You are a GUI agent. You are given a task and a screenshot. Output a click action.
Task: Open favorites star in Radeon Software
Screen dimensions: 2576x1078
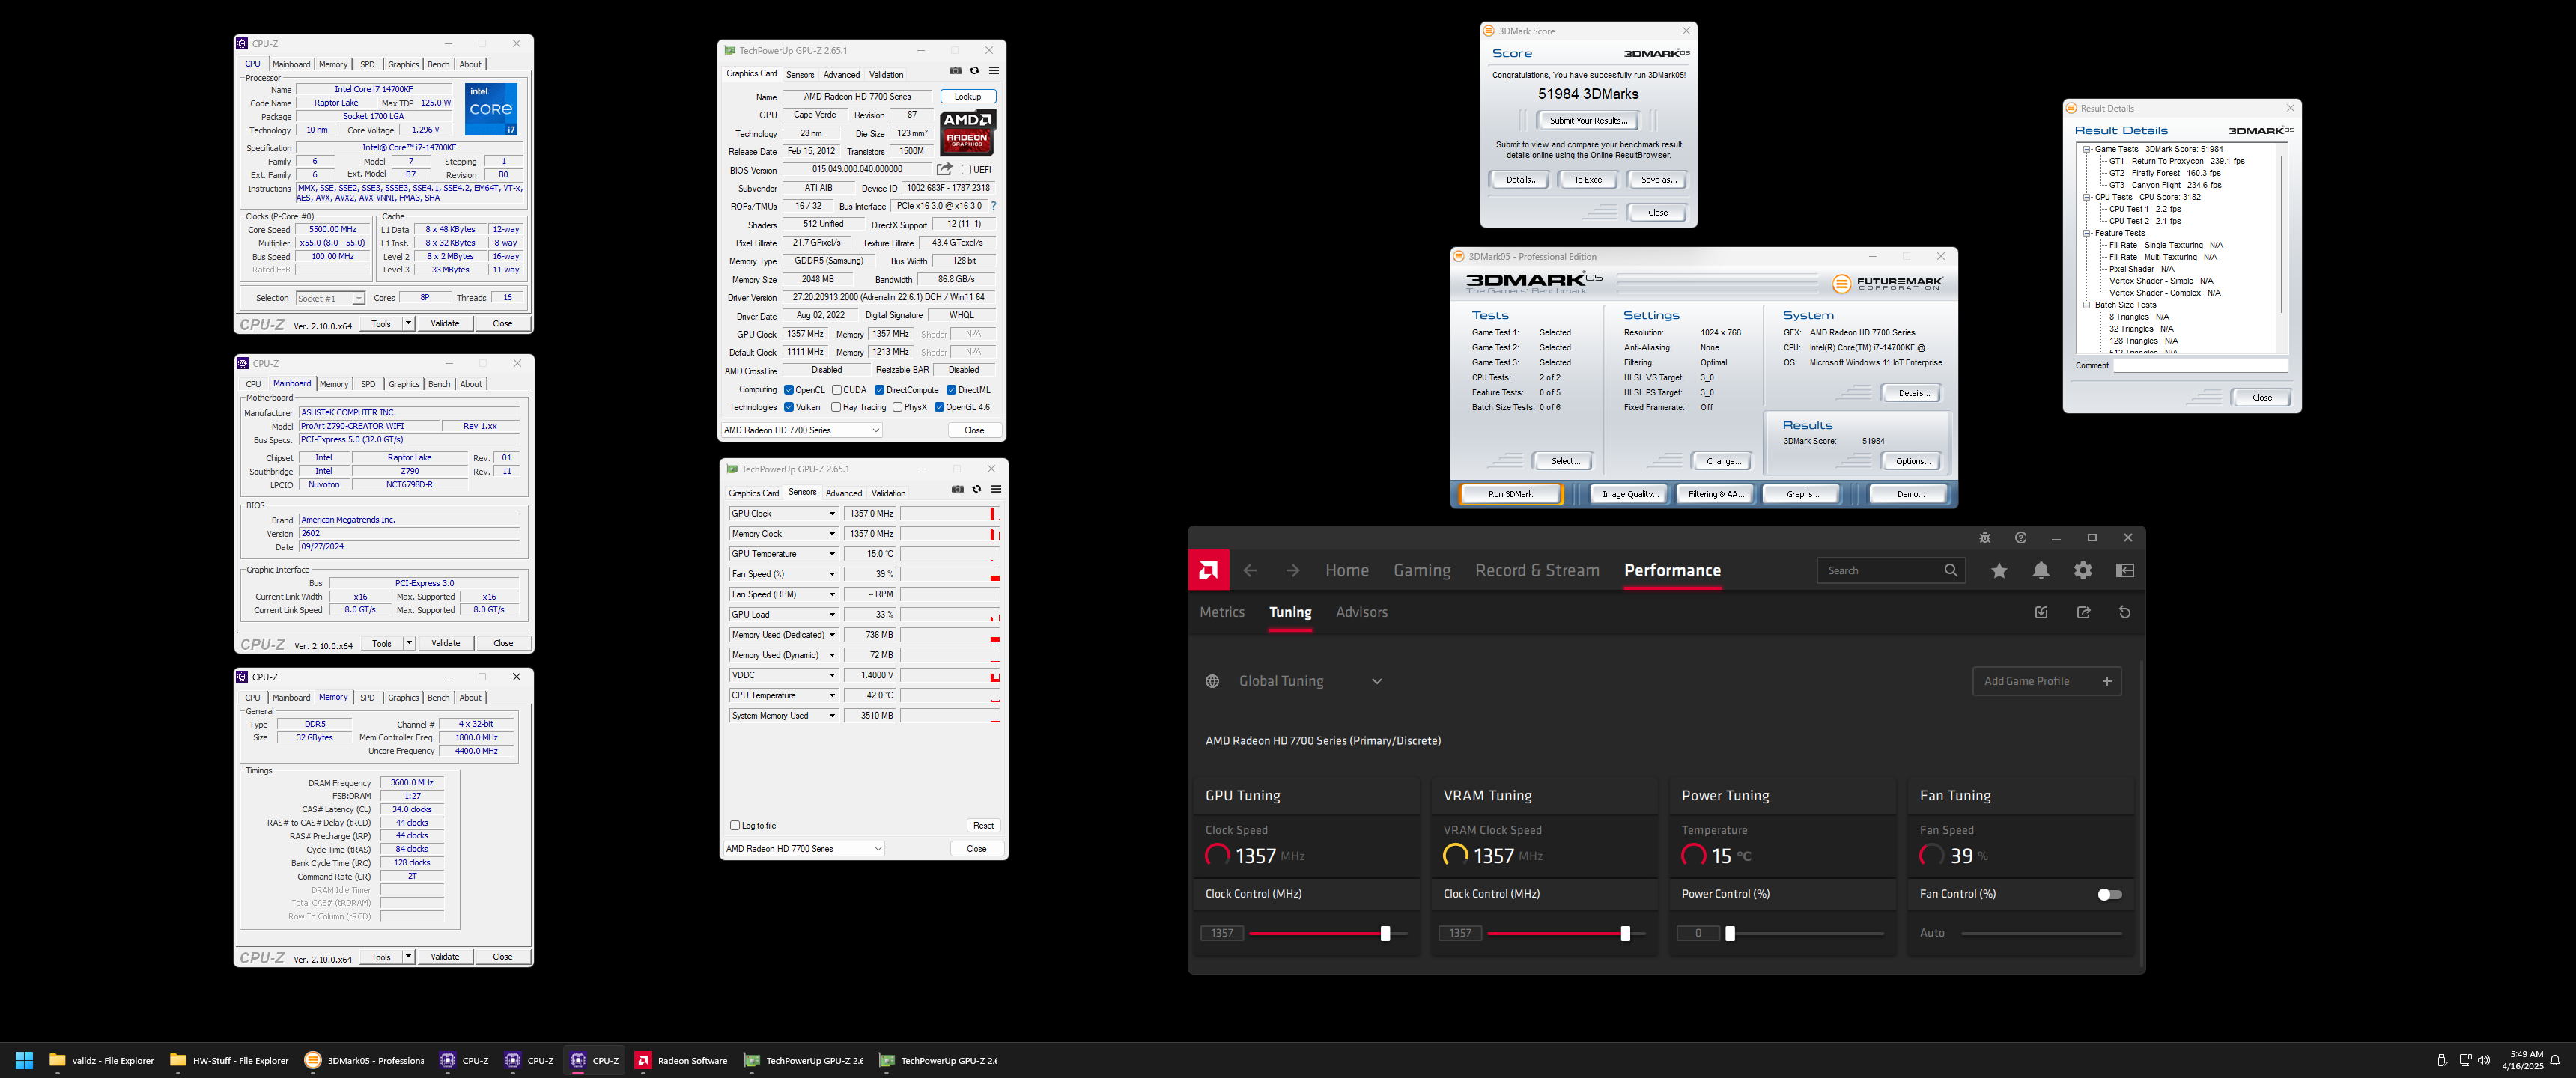(x=1999, y=570)
